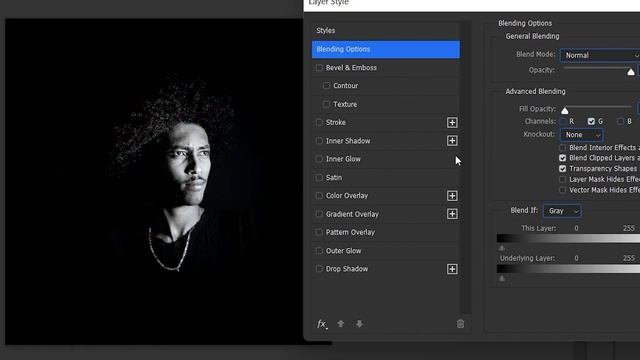
Task: Click This Layer gradient bar
Action: click(568, 238)
